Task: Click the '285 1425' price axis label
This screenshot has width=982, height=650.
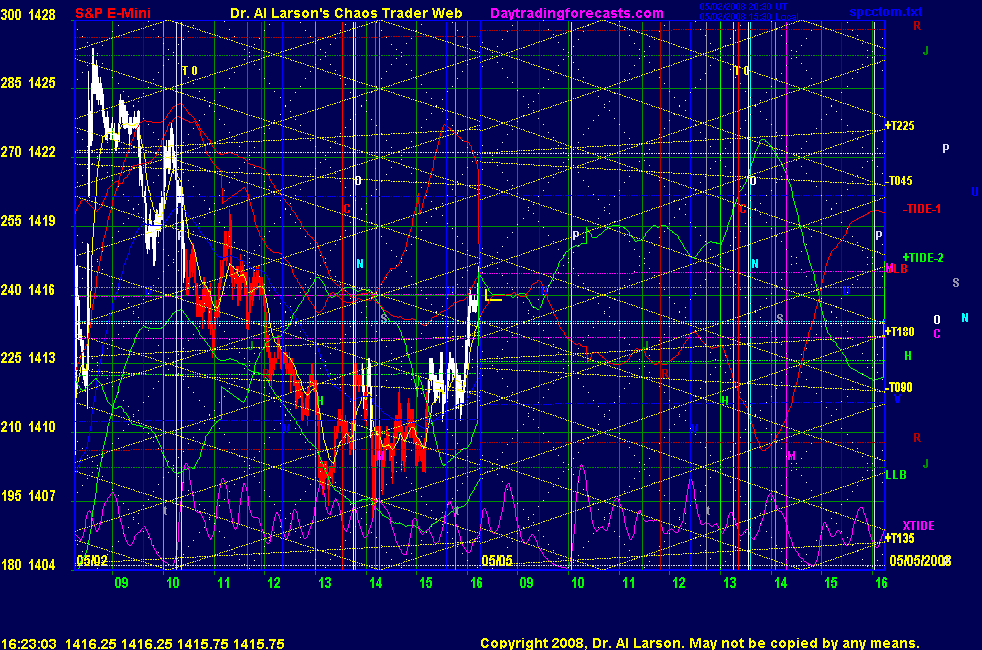Action: 28,83
